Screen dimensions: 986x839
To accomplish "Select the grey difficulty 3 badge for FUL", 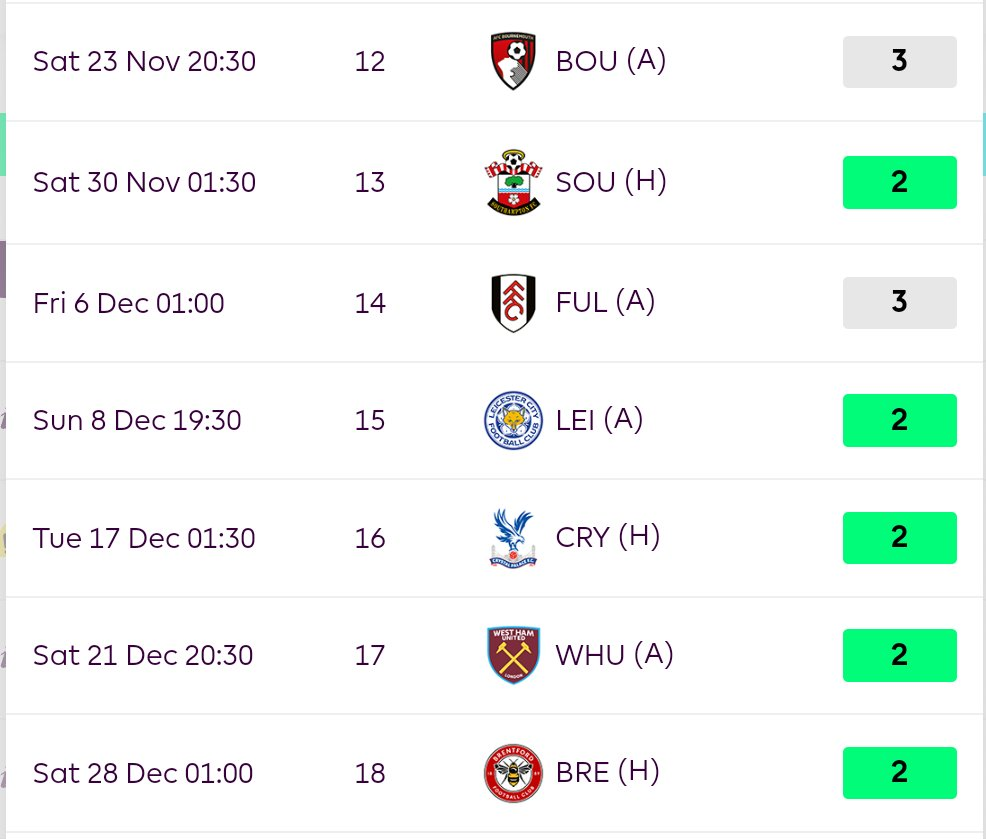I will click(x=899, y=303).
